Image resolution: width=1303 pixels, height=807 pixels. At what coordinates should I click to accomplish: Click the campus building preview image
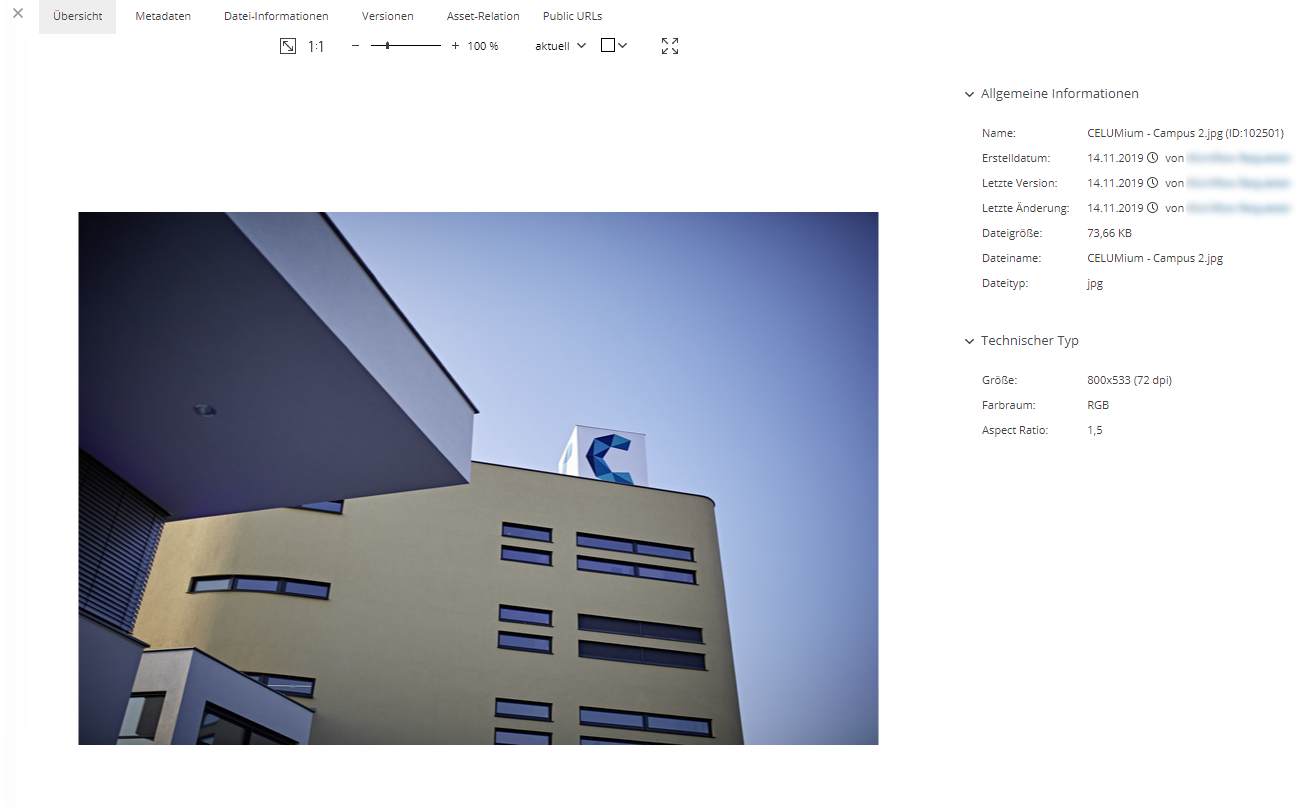point(478,478)
